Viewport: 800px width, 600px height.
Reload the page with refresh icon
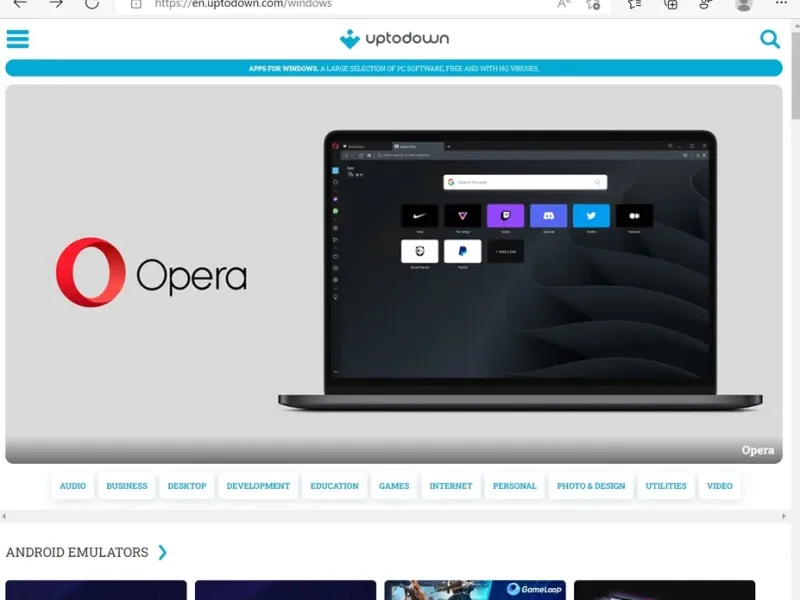tap(92, 4)
